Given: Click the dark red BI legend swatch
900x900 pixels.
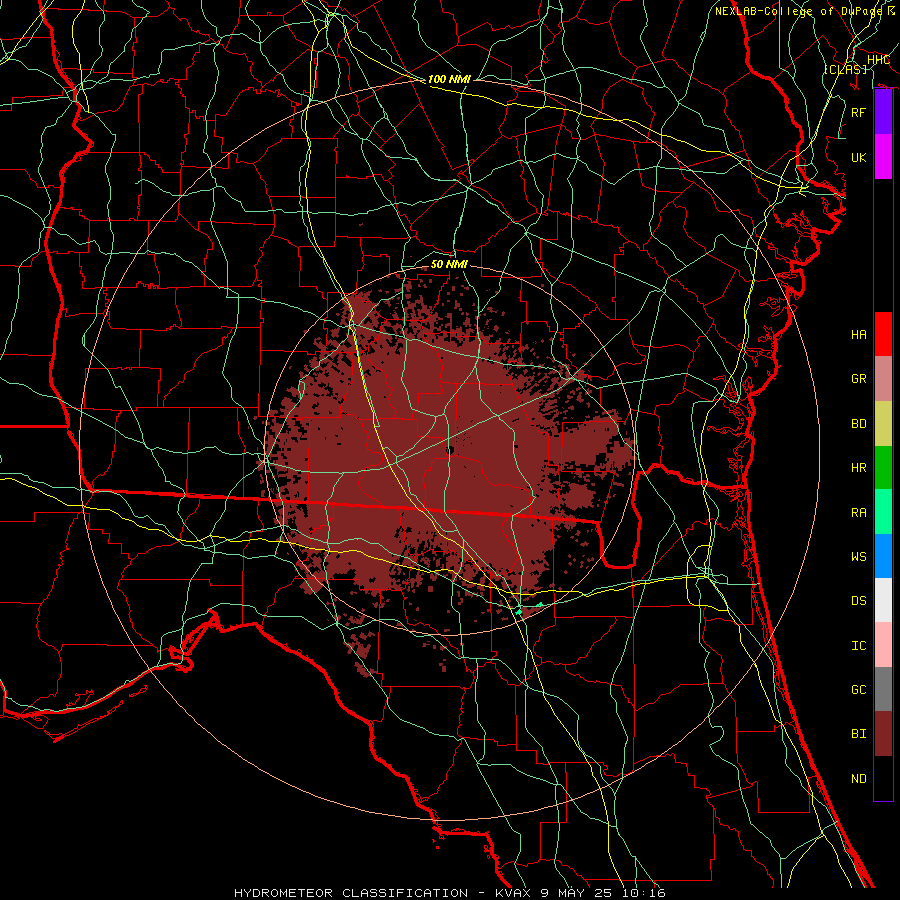Looking at the screenshot, I should [883, 734].
